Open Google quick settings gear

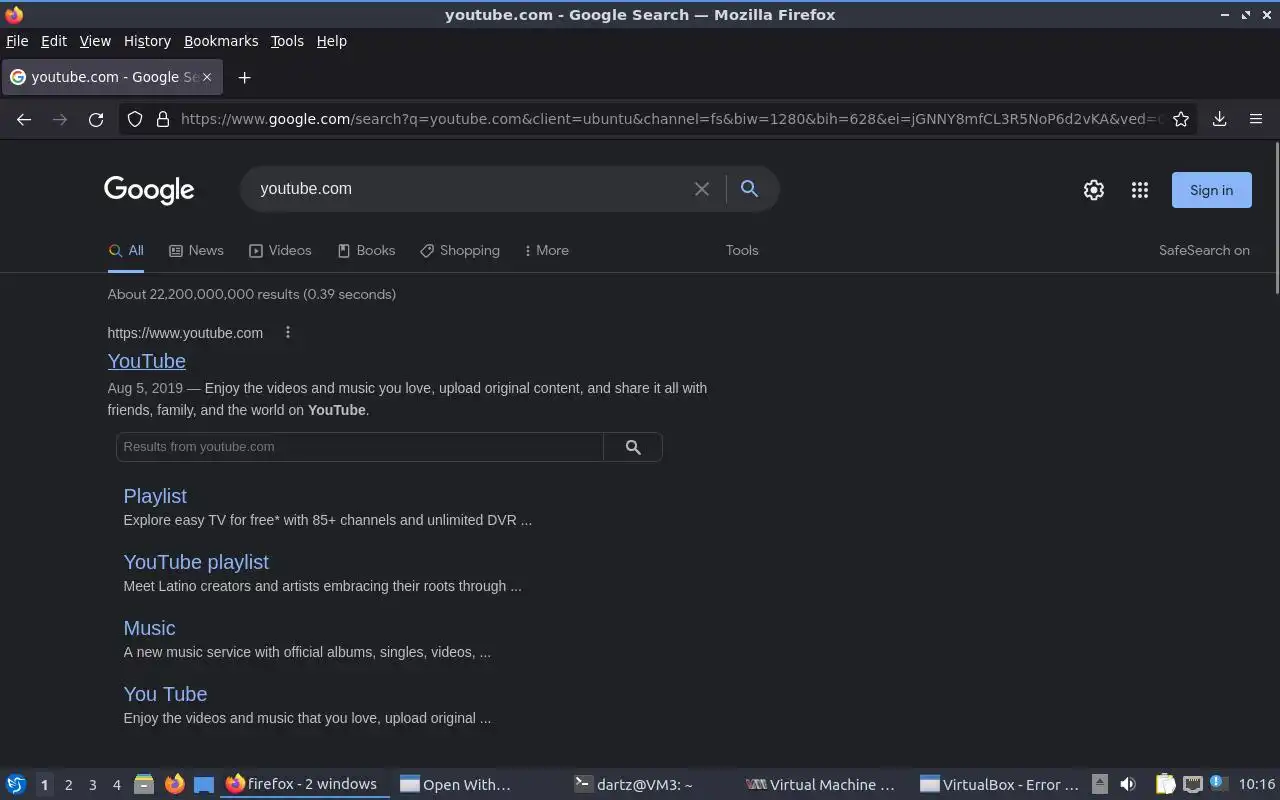tap(1094, 190)
